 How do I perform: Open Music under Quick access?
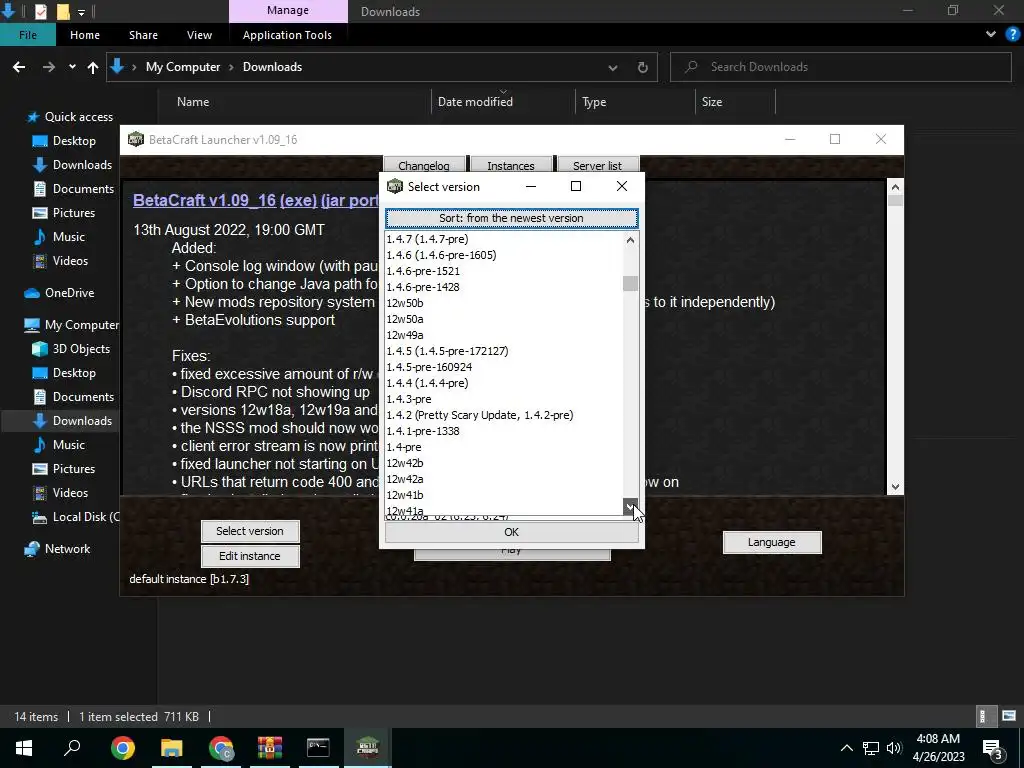click(69, 236)
